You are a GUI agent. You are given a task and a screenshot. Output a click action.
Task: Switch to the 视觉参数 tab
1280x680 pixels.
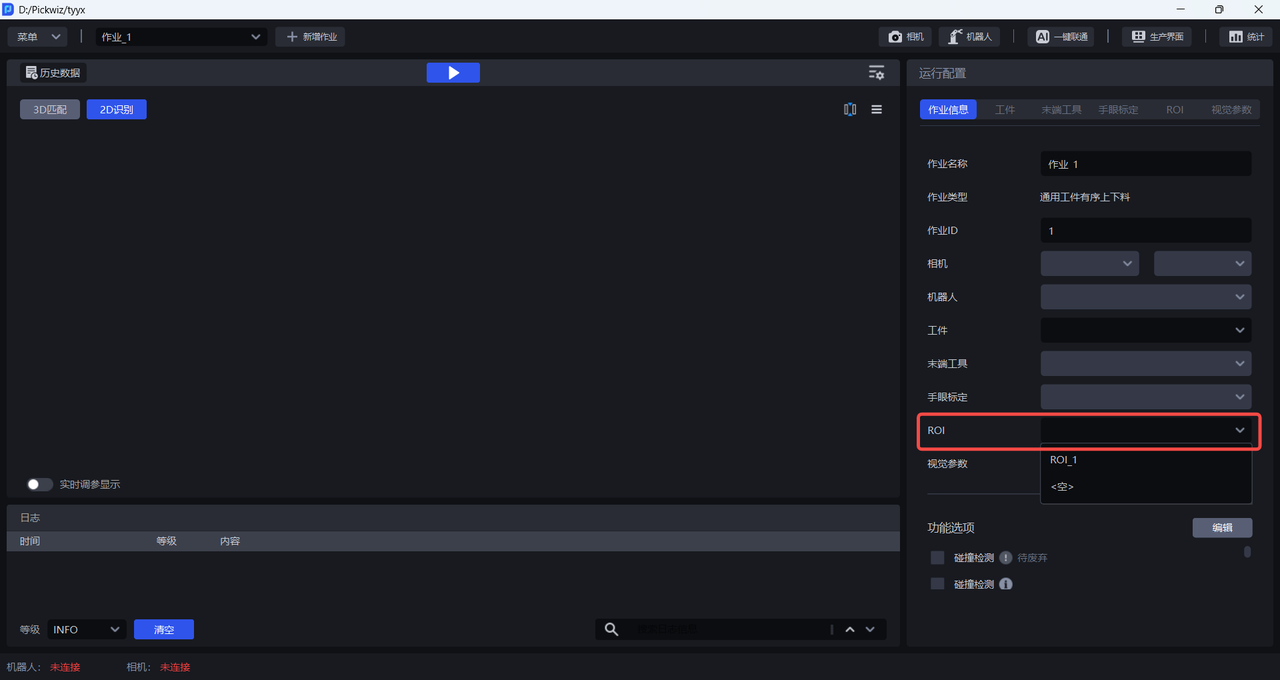[x=1230, y=110]
